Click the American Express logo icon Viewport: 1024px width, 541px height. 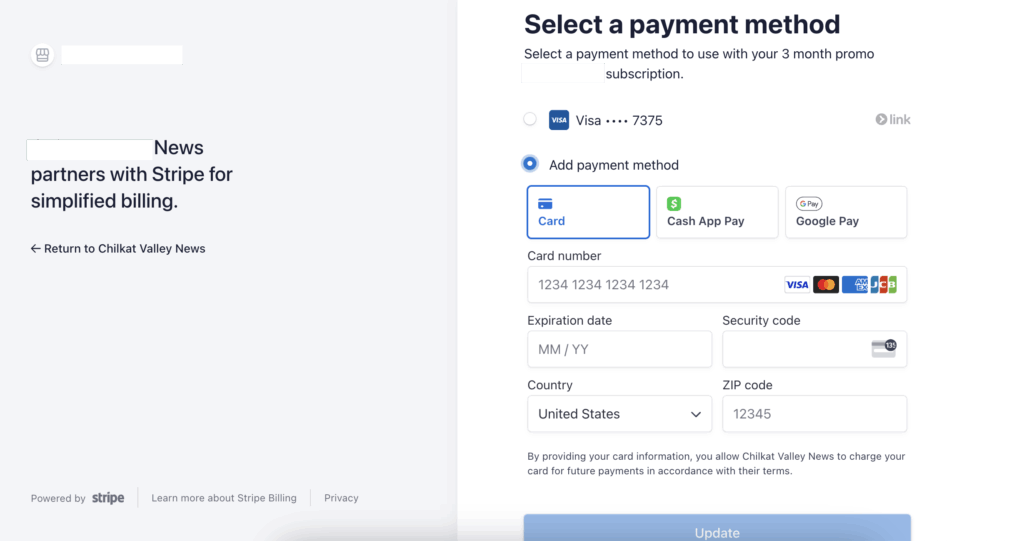854,285
